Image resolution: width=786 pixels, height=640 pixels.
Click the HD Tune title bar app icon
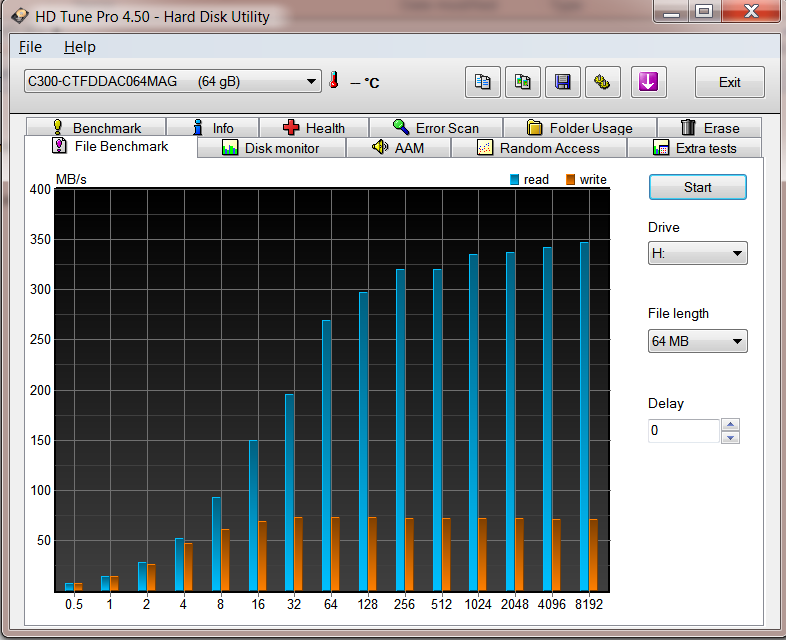click(x=20, y=16)
